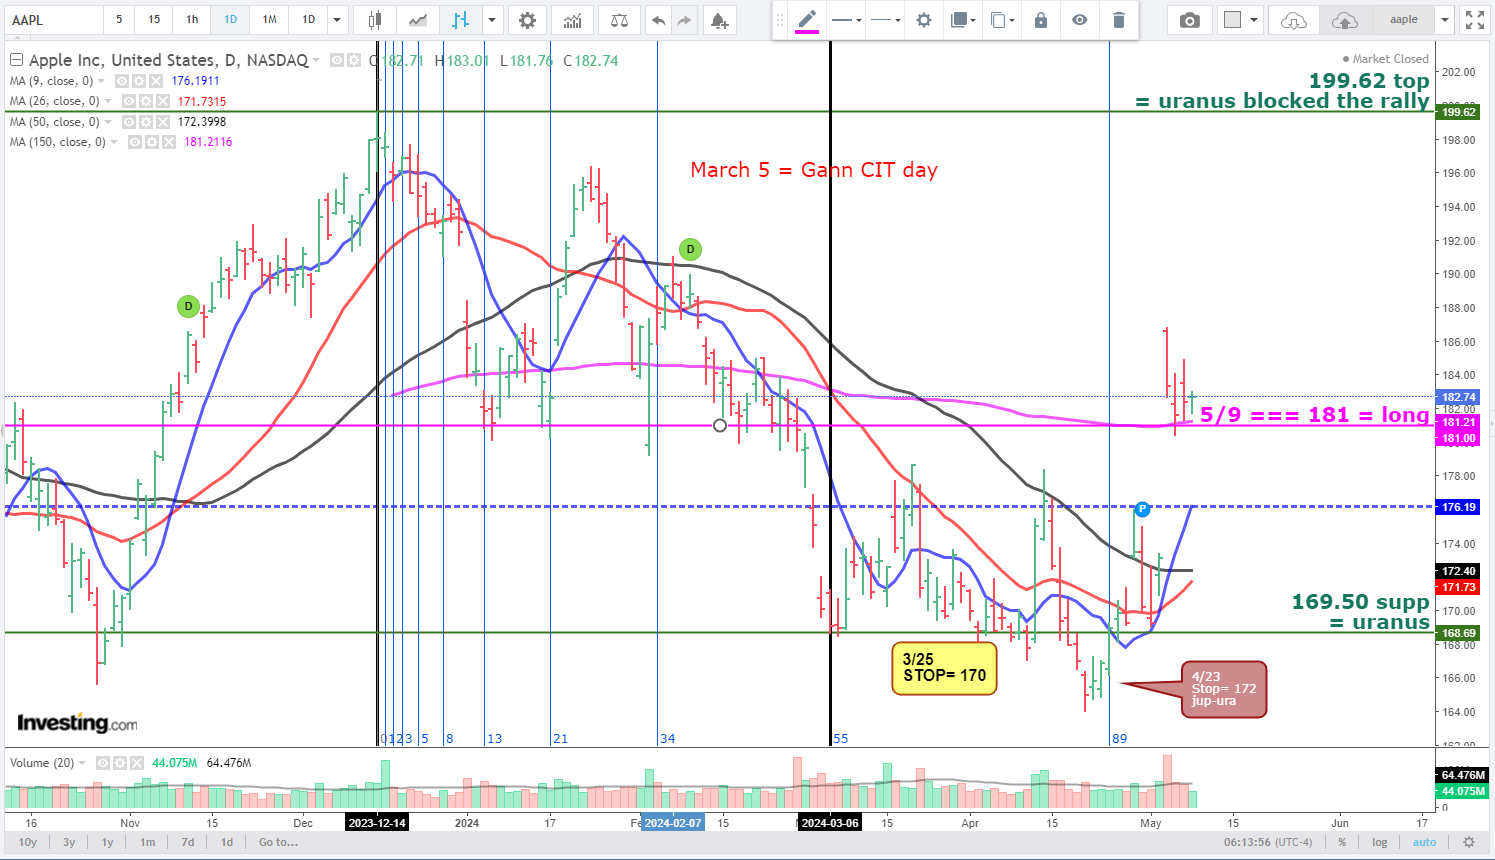This screenshot has width=1495, height=860.
Task: Pick the pencil line color tool
Action: (x=807, y=20)
